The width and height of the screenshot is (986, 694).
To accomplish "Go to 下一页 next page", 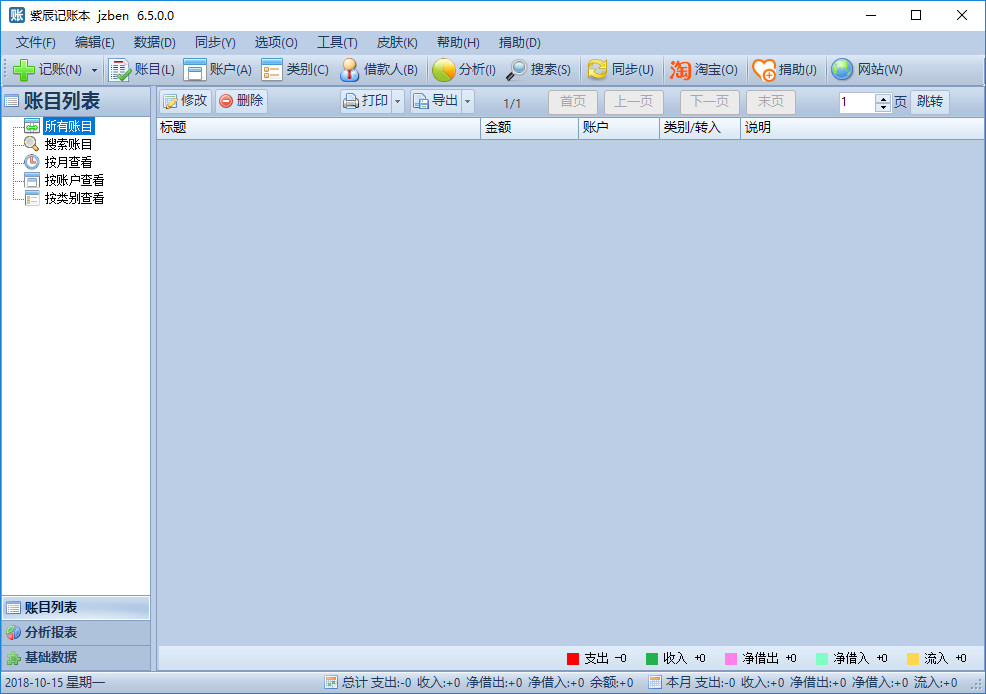I will 710,102.
